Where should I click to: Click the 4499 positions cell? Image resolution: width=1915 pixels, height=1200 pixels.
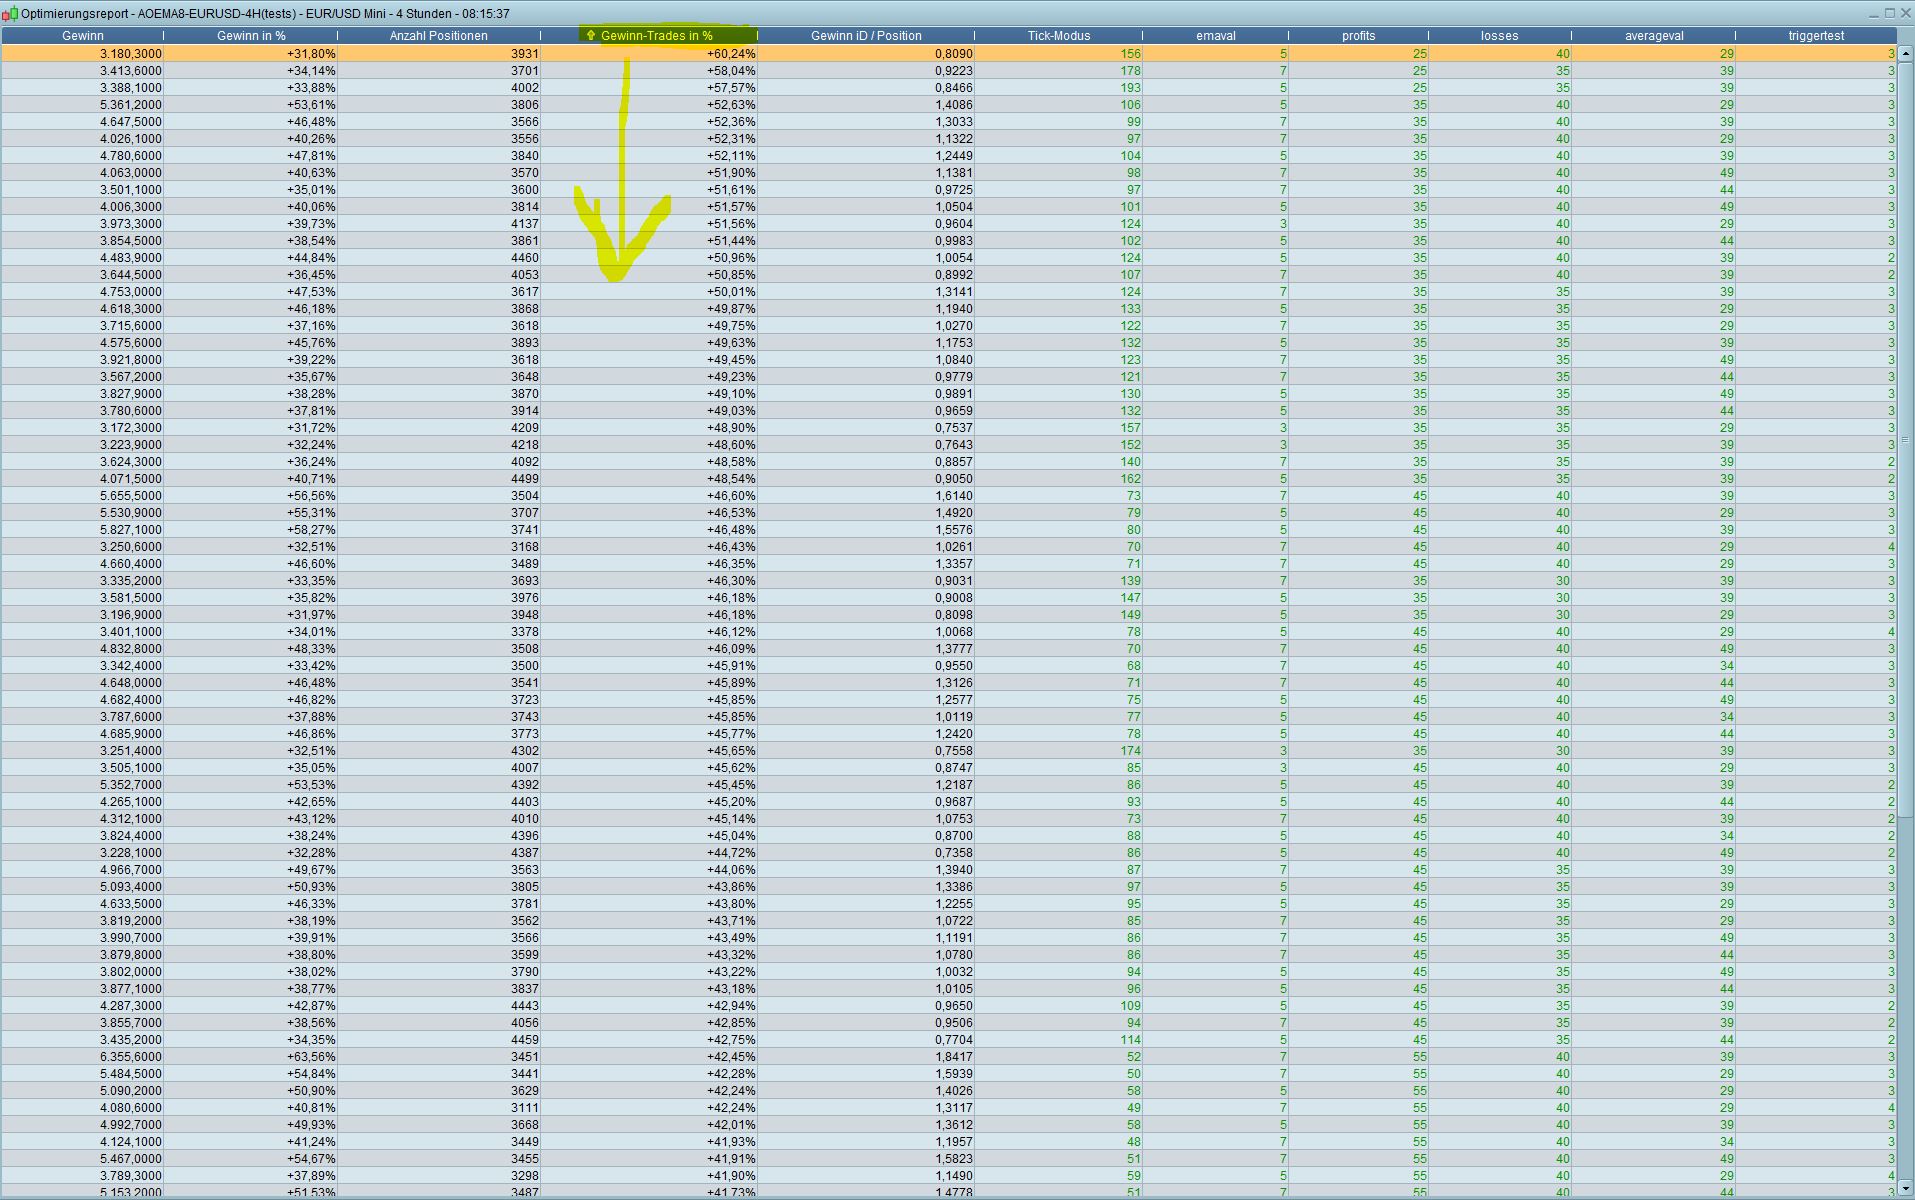439,479
